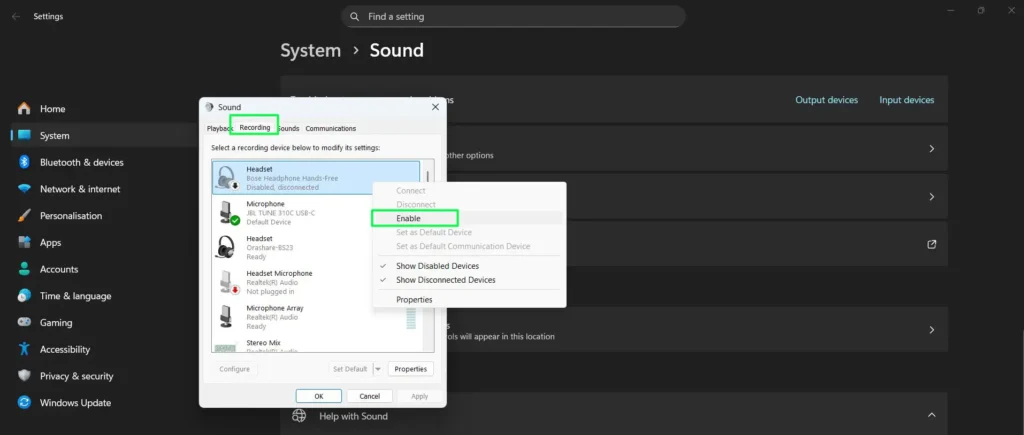
Task: Click the Accessibility figure icon
Action: [x=24, y=349]
